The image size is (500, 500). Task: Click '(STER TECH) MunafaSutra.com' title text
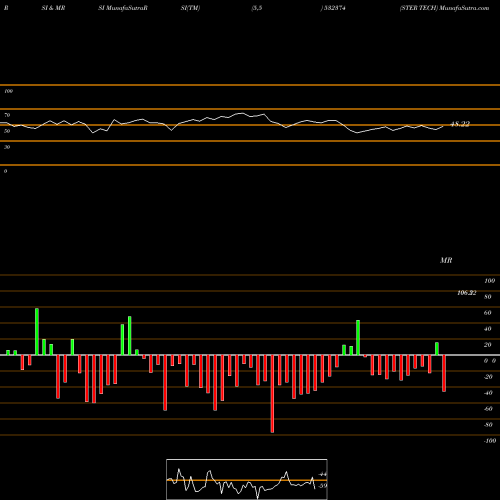(x=445, y=8)
